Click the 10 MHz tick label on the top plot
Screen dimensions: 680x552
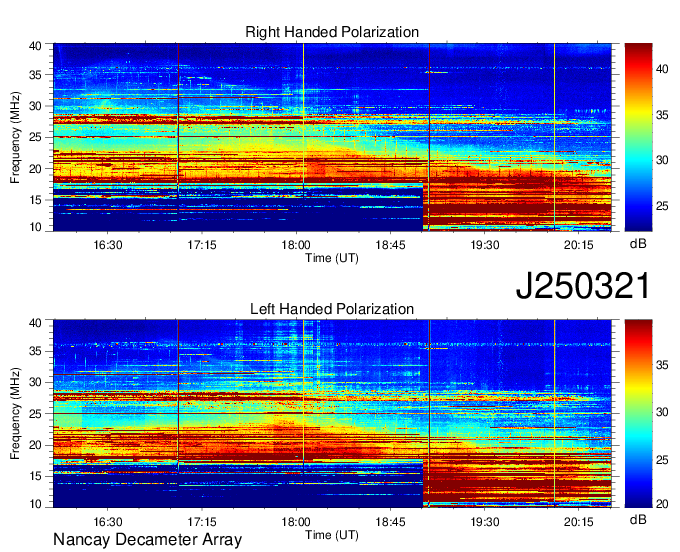pyautogui.click(x=35, y=227)
